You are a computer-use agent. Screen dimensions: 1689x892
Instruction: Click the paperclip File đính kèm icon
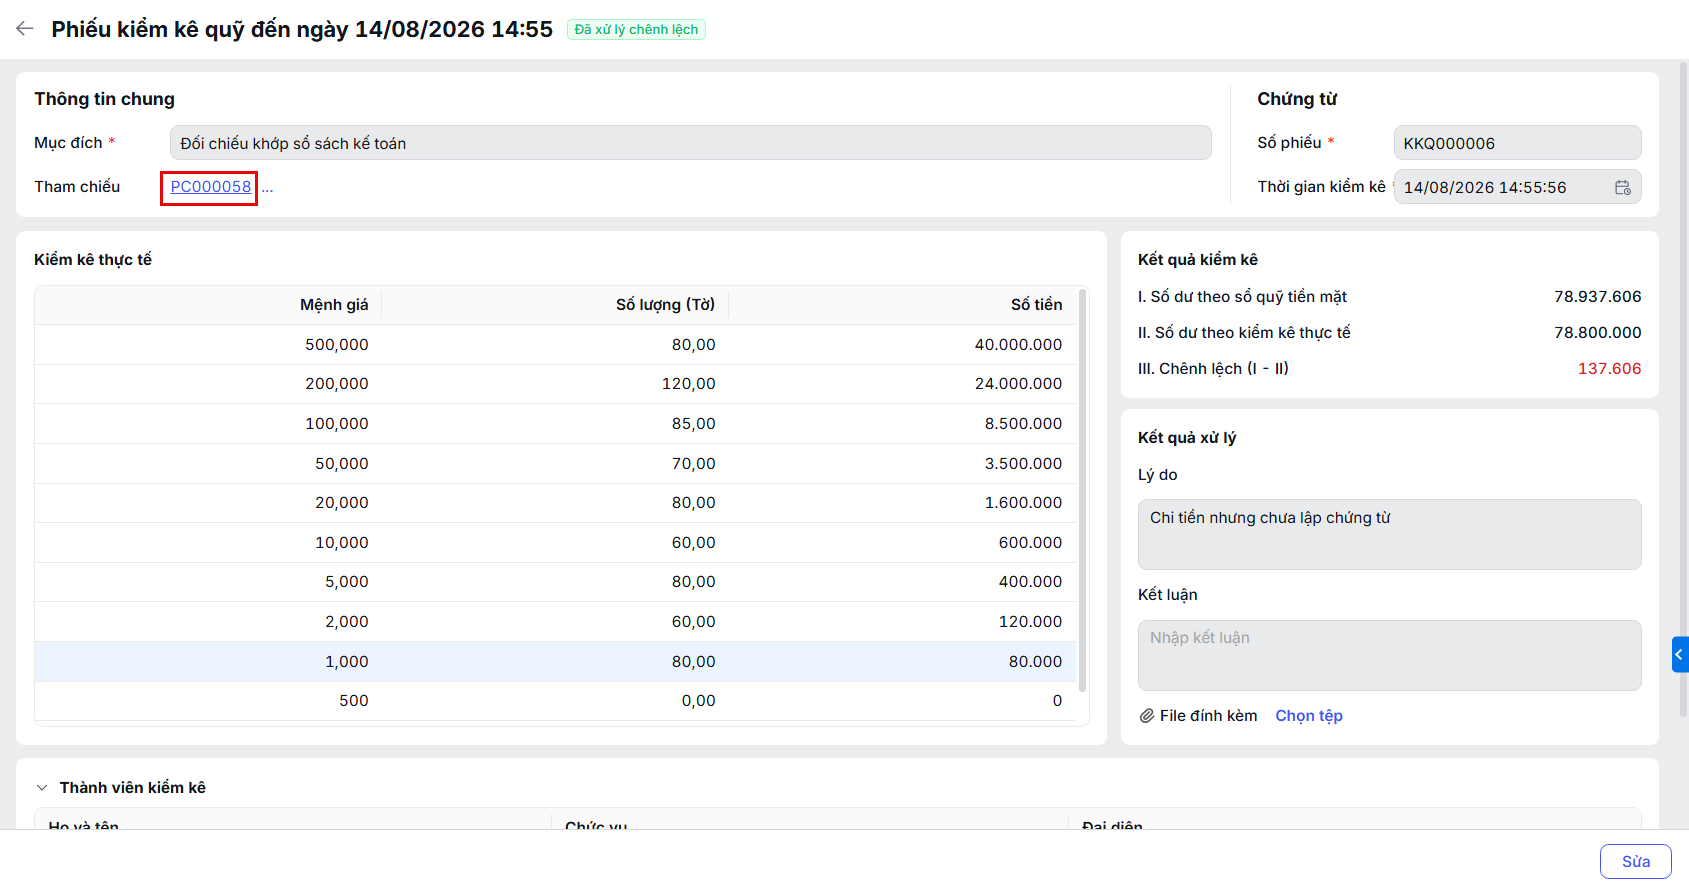coord(1147,716)
